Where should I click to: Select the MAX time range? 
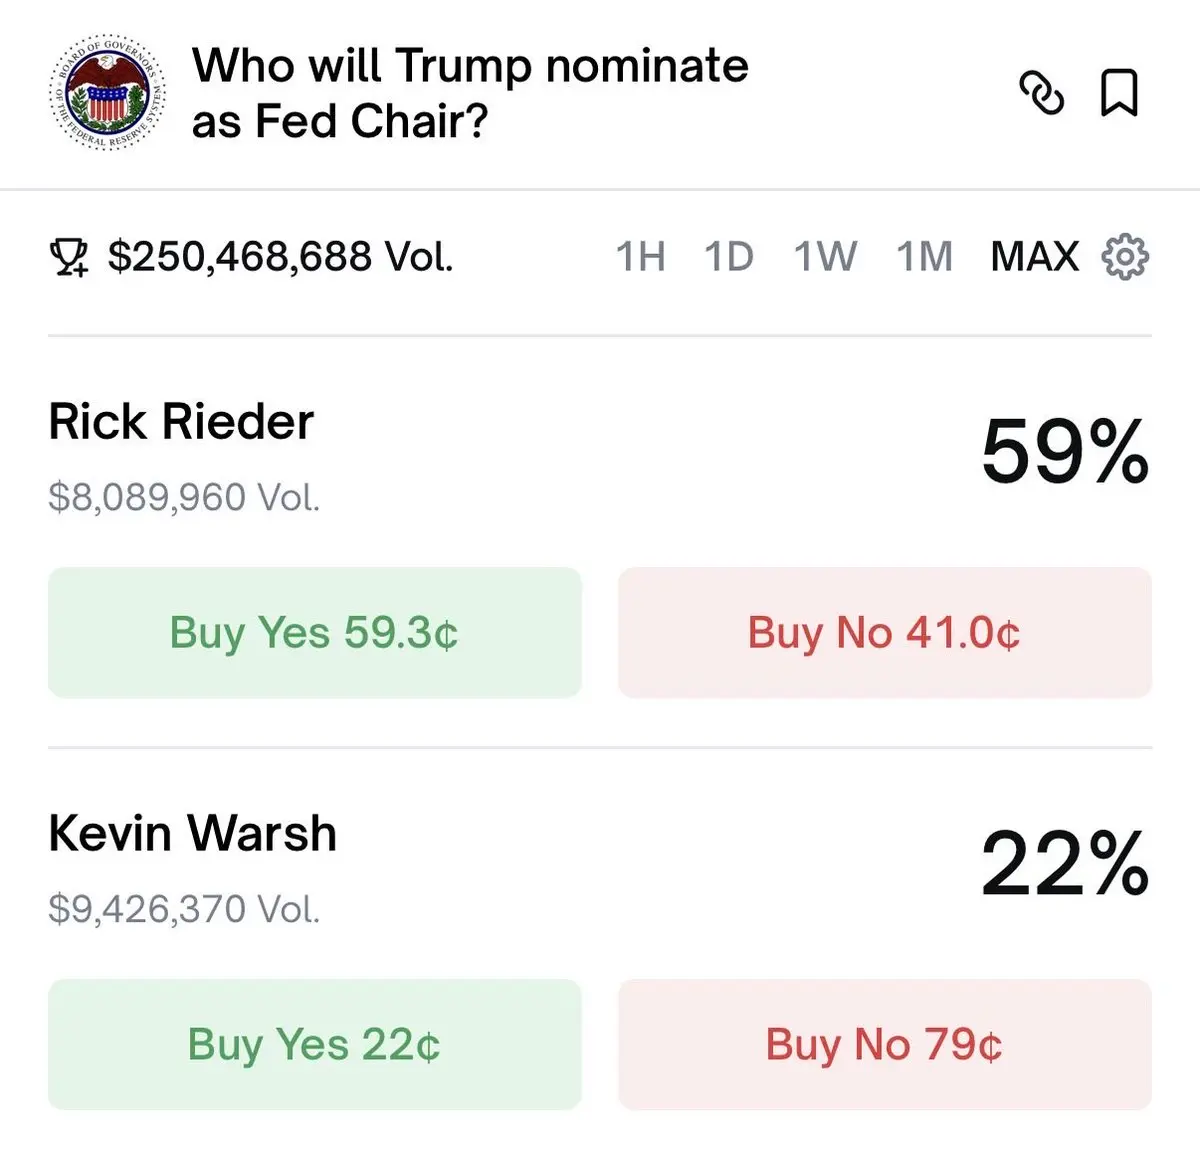click(x=1034, y=257)
